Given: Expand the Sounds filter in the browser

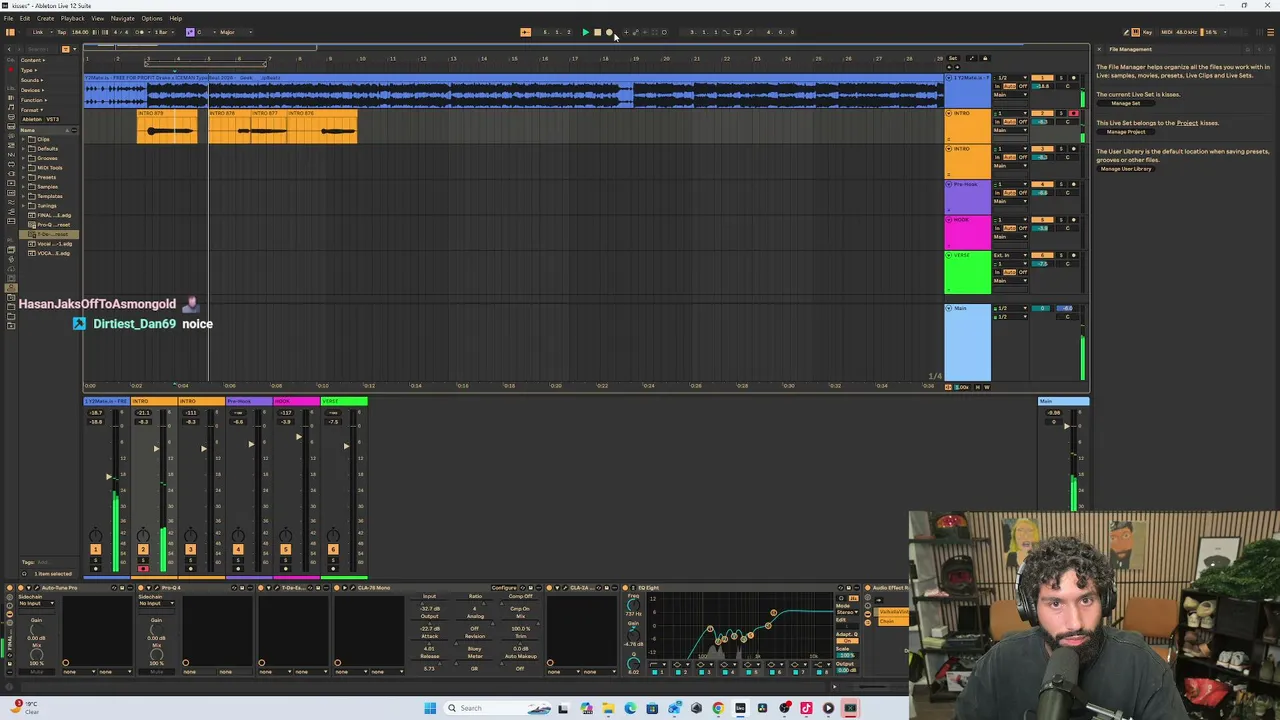Looking at the screenshot, I should (31, 80).
